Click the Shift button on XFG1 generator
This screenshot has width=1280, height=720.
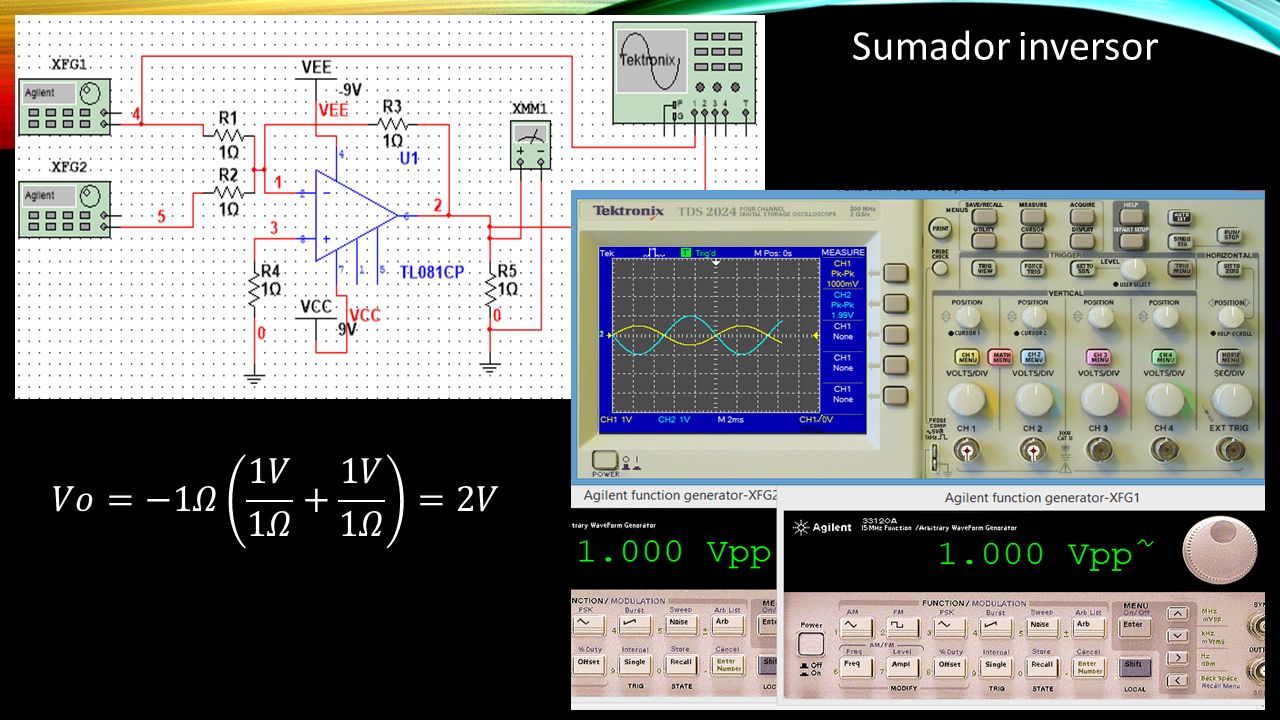[1135, 667]
